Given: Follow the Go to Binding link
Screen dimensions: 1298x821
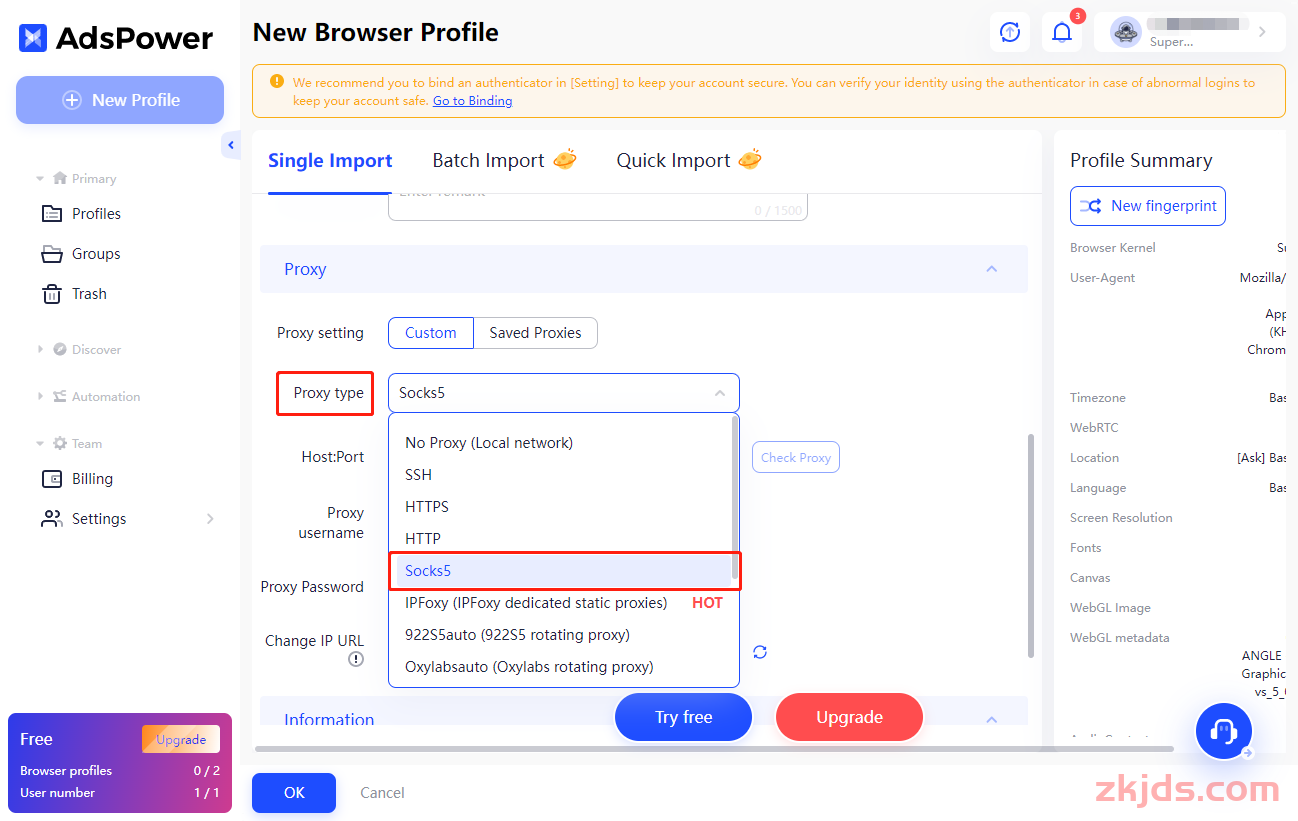Looking at the screenshot, I should (x=472, y=101).
